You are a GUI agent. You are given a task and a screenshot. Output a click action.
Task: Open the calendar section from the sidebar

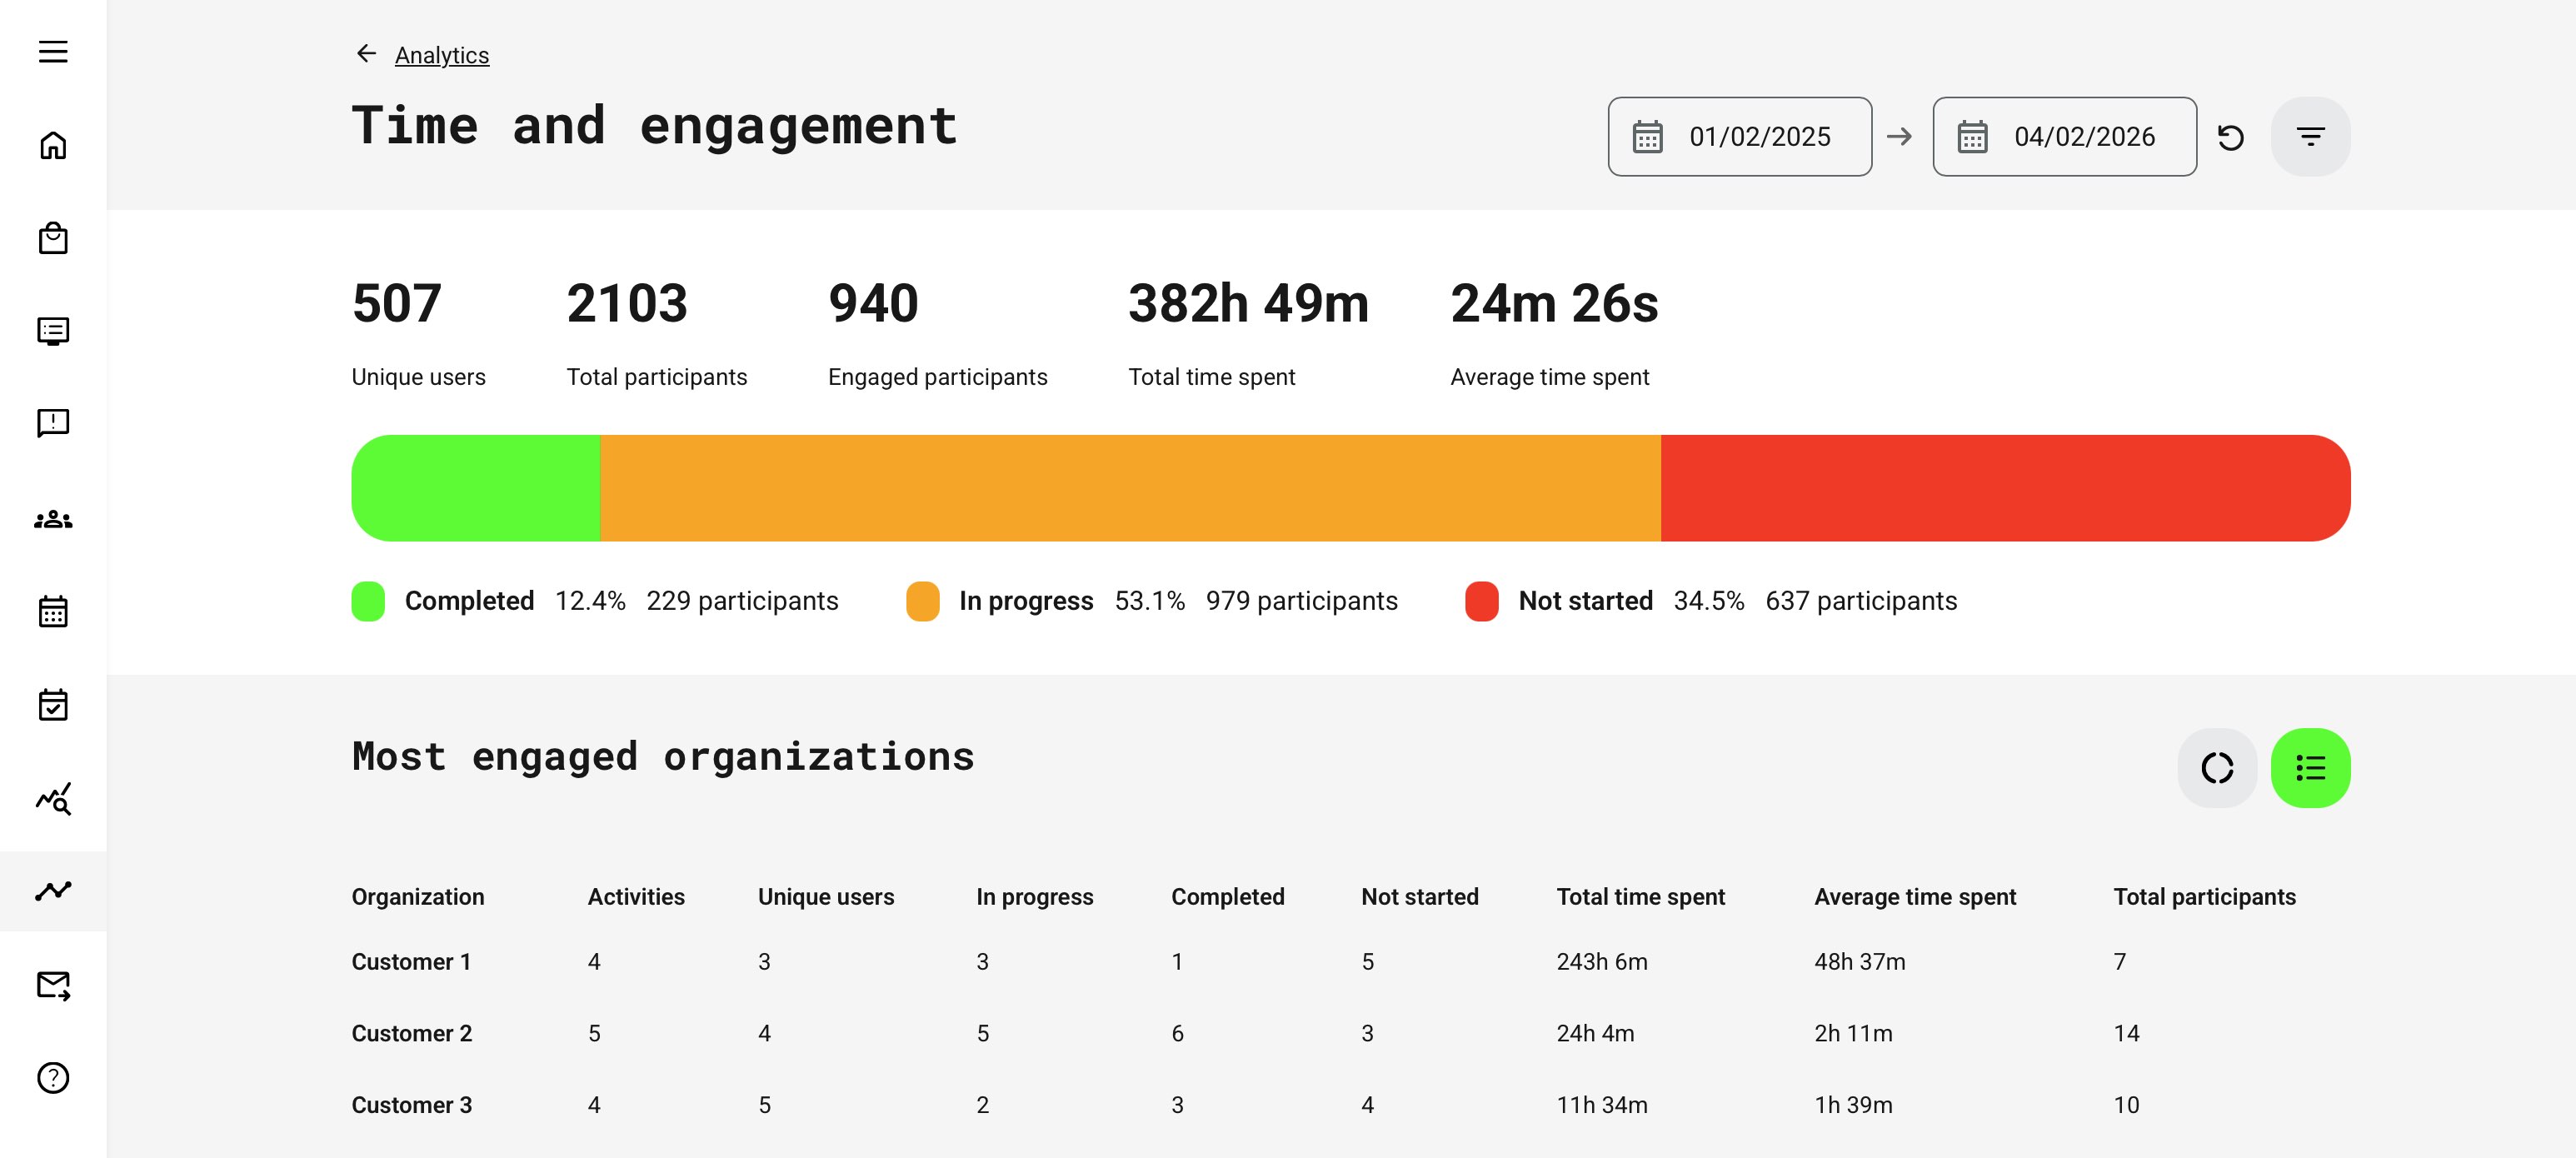53,611
